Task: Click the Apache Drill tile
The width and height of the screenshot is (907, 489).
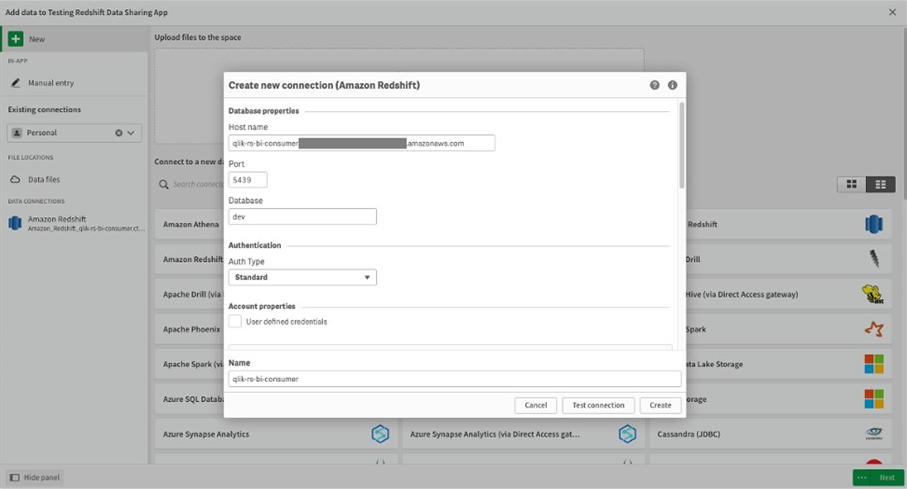Action: (189, 294)
